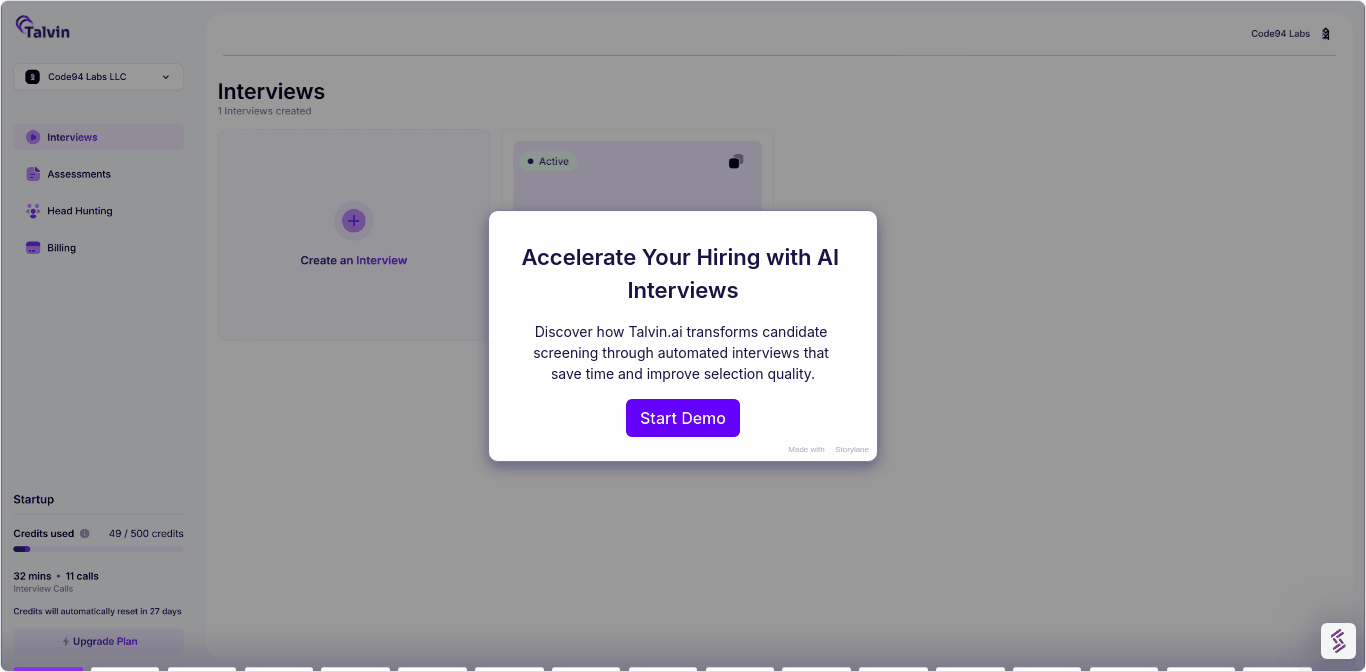Open the Assessments sidebar menu item

(x=98, y=174)
